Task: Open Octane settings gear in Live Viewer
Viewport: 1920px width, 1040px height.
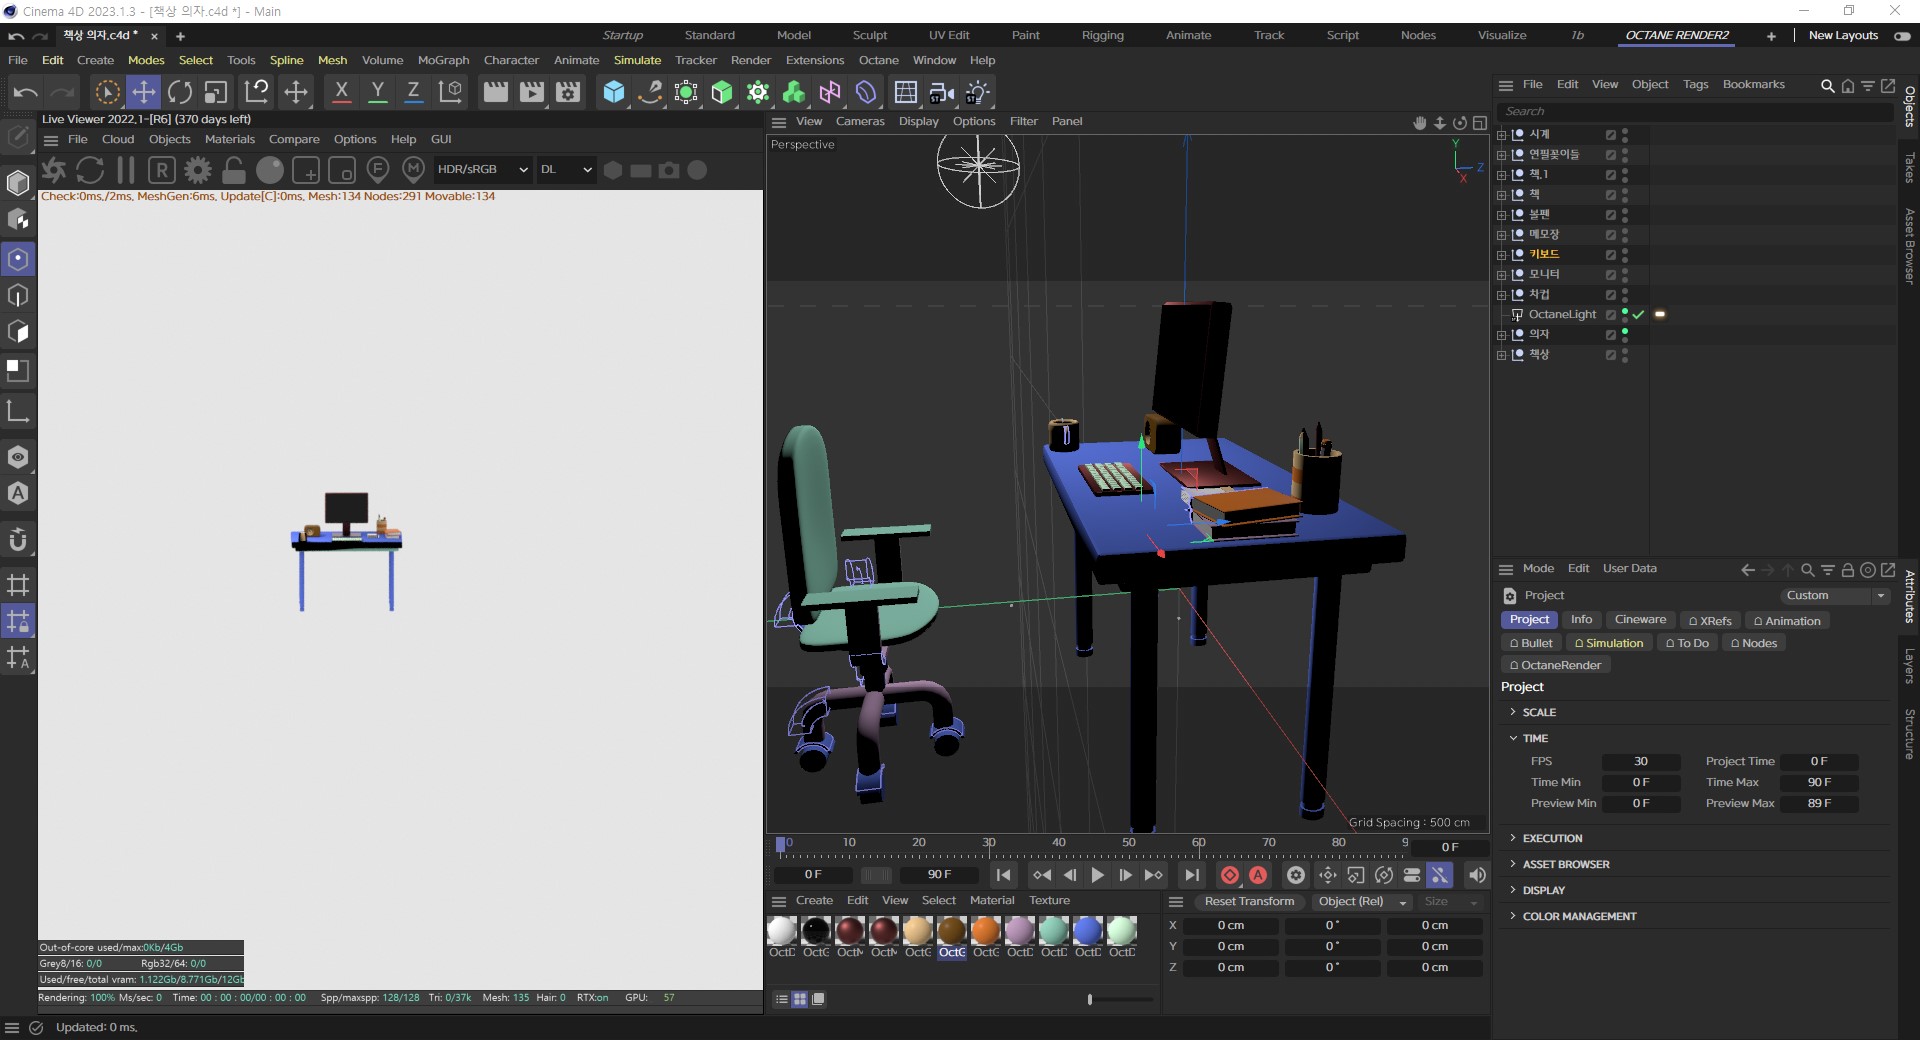Action: pos(198,169)
